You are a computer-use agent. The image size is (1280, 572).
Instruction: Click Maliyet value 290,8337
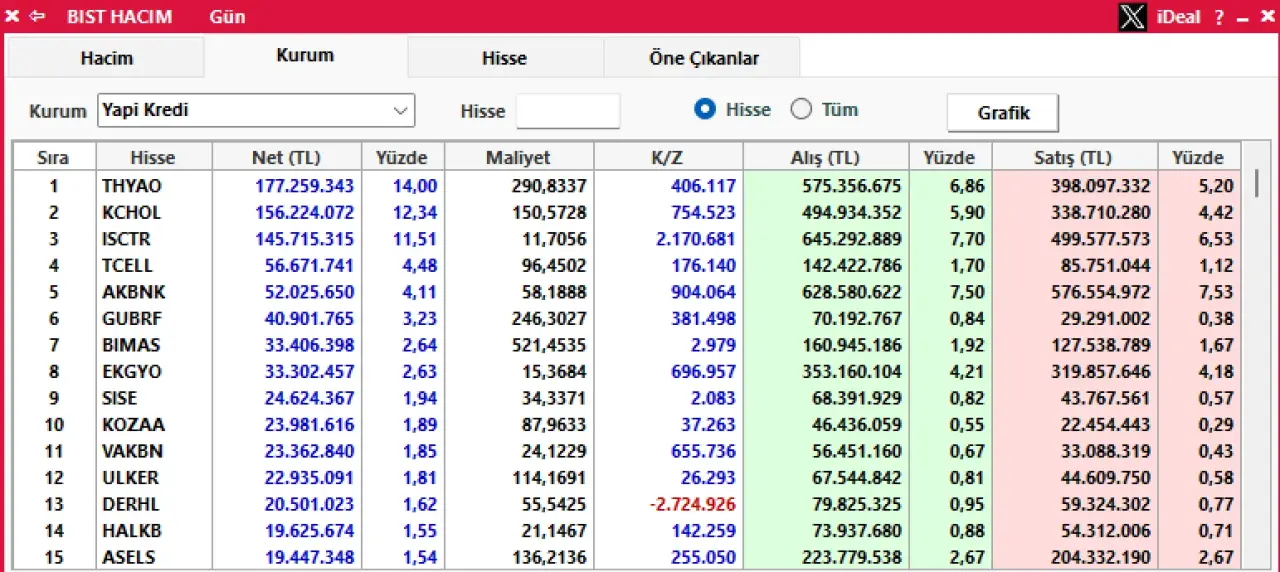pyautogui.click(x=547, y=186)
